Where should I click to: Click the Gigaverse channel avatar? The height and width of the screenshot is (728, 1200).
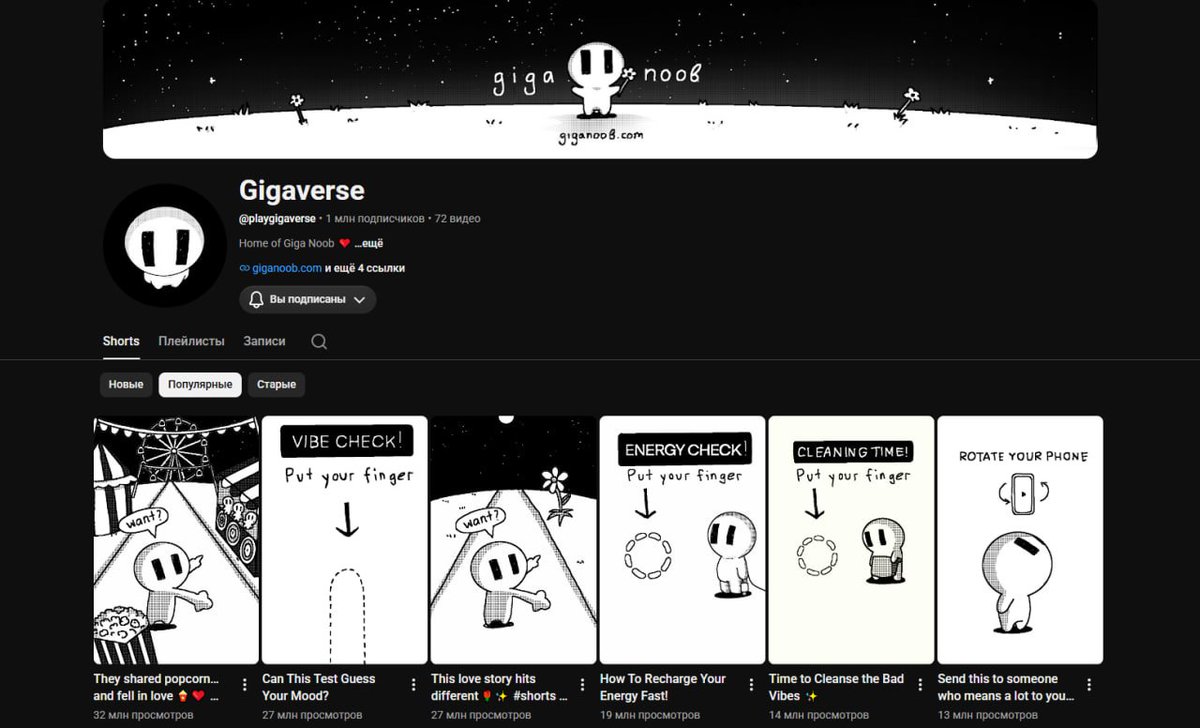[165, 245]
